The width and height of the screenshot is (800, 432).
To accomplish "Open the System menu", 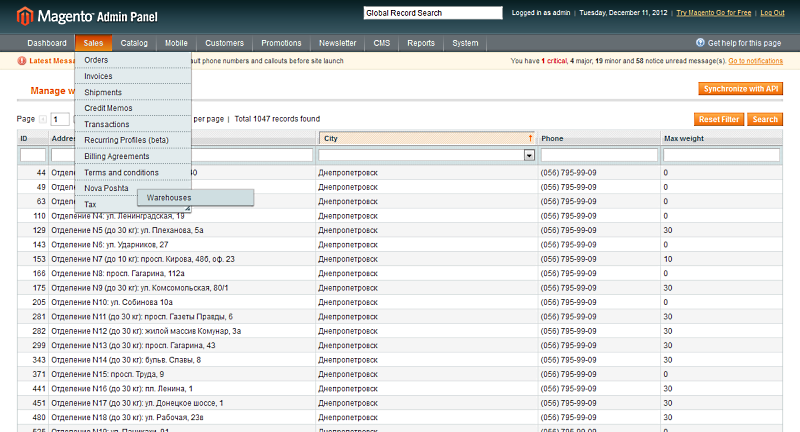I will tap(465, 43).
